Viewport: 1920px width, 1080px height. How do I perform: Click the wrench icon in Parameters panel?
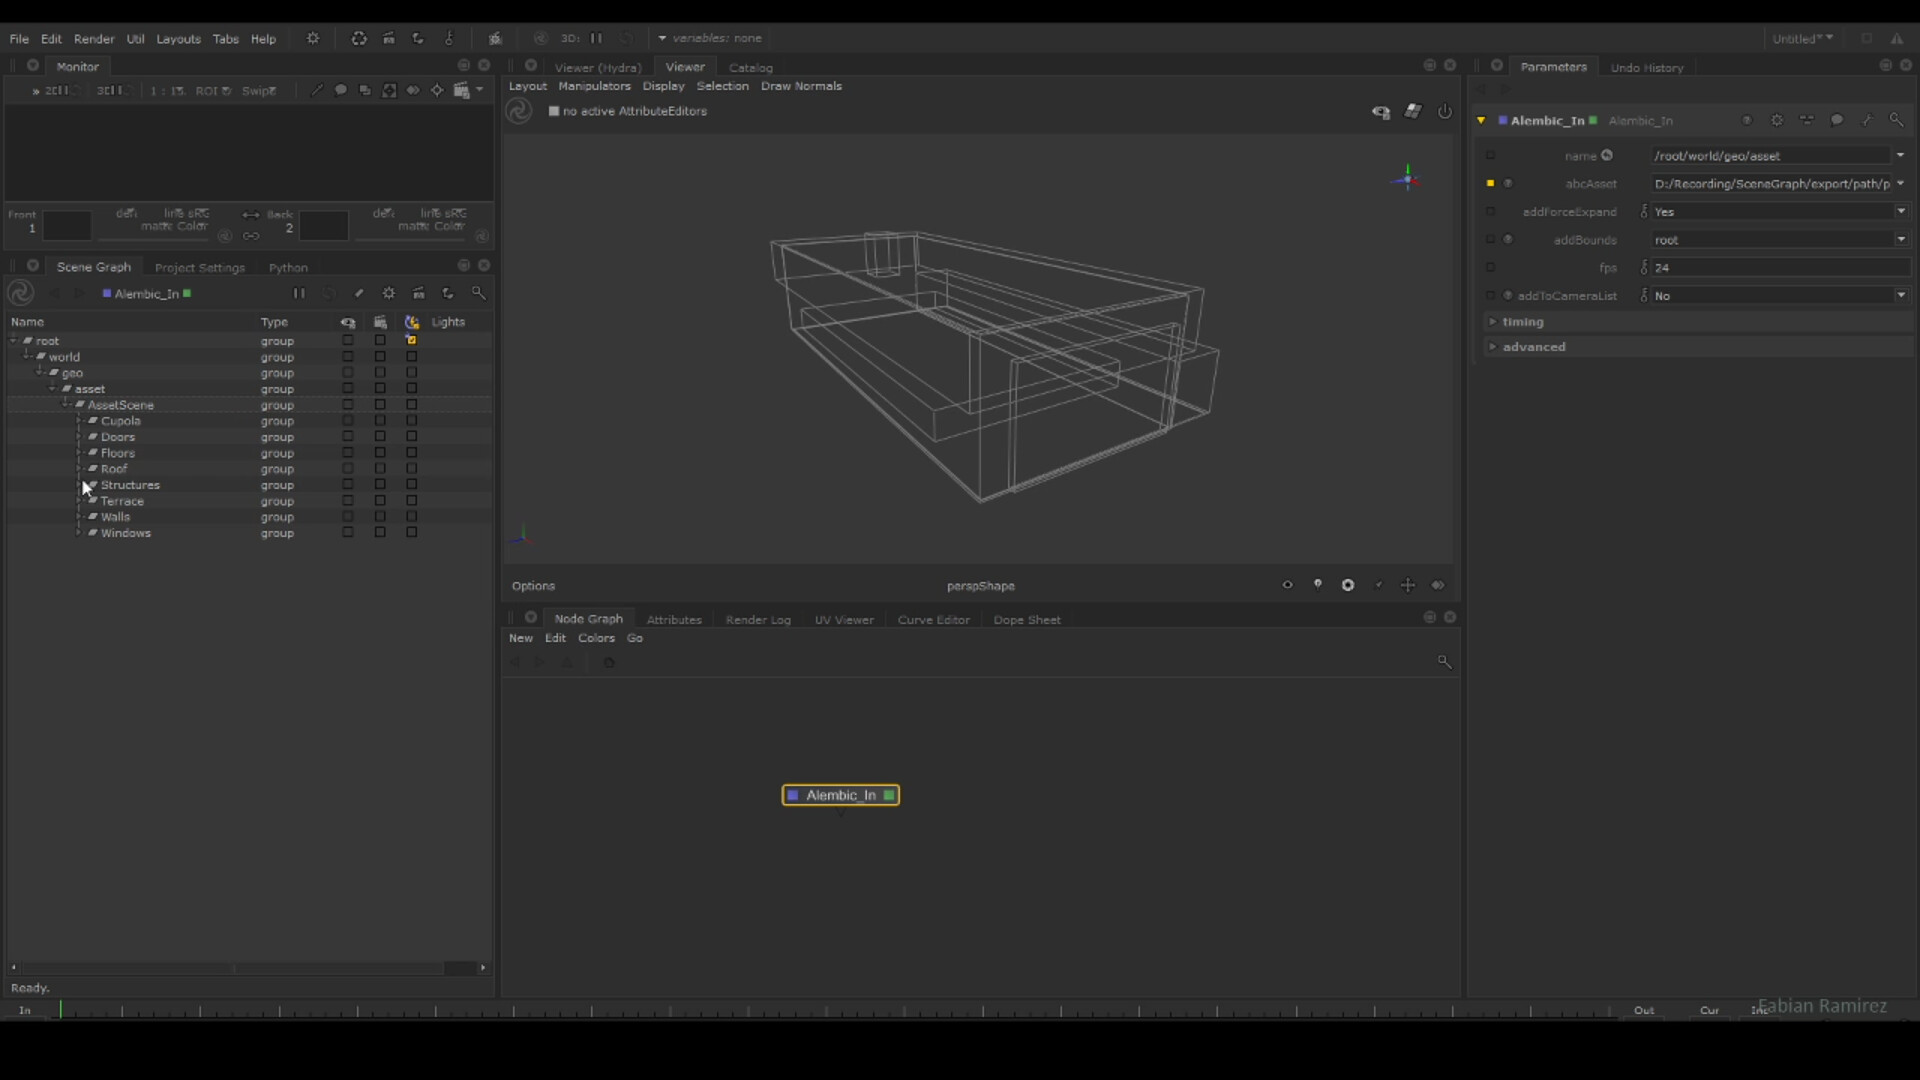point(1868,120)
